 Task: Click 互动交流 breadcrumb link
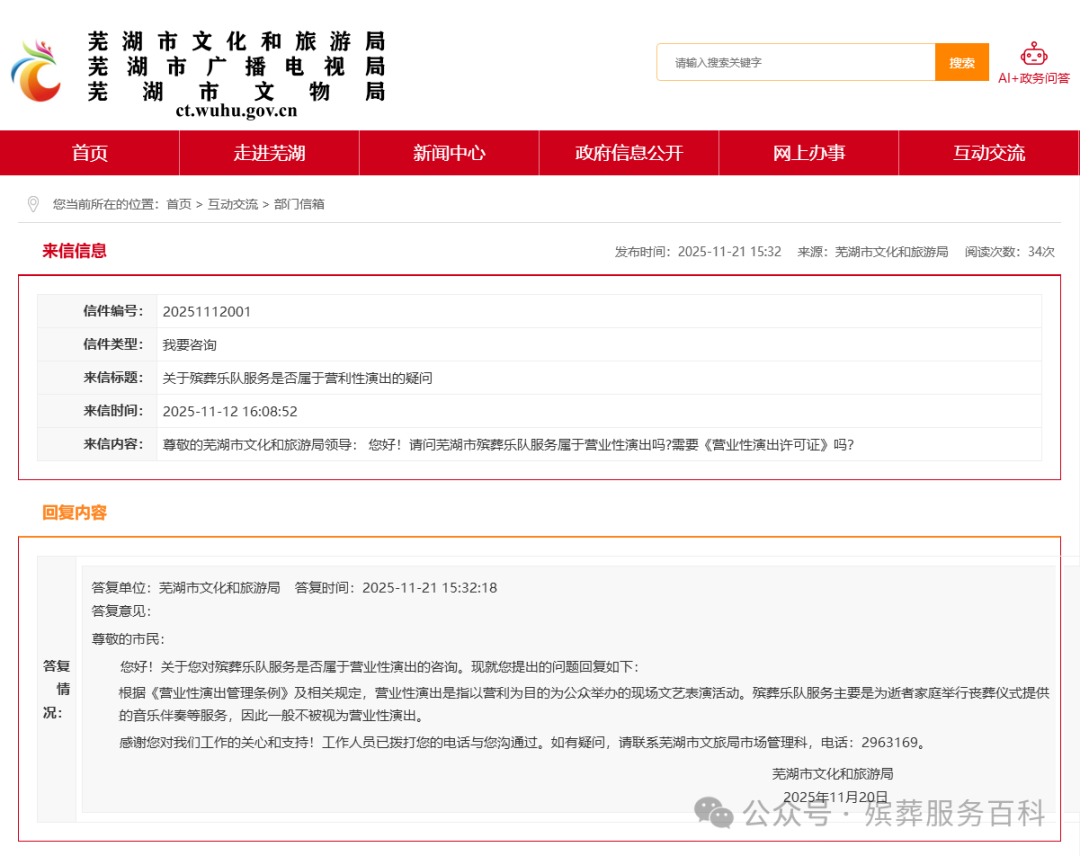coord(234,203)
